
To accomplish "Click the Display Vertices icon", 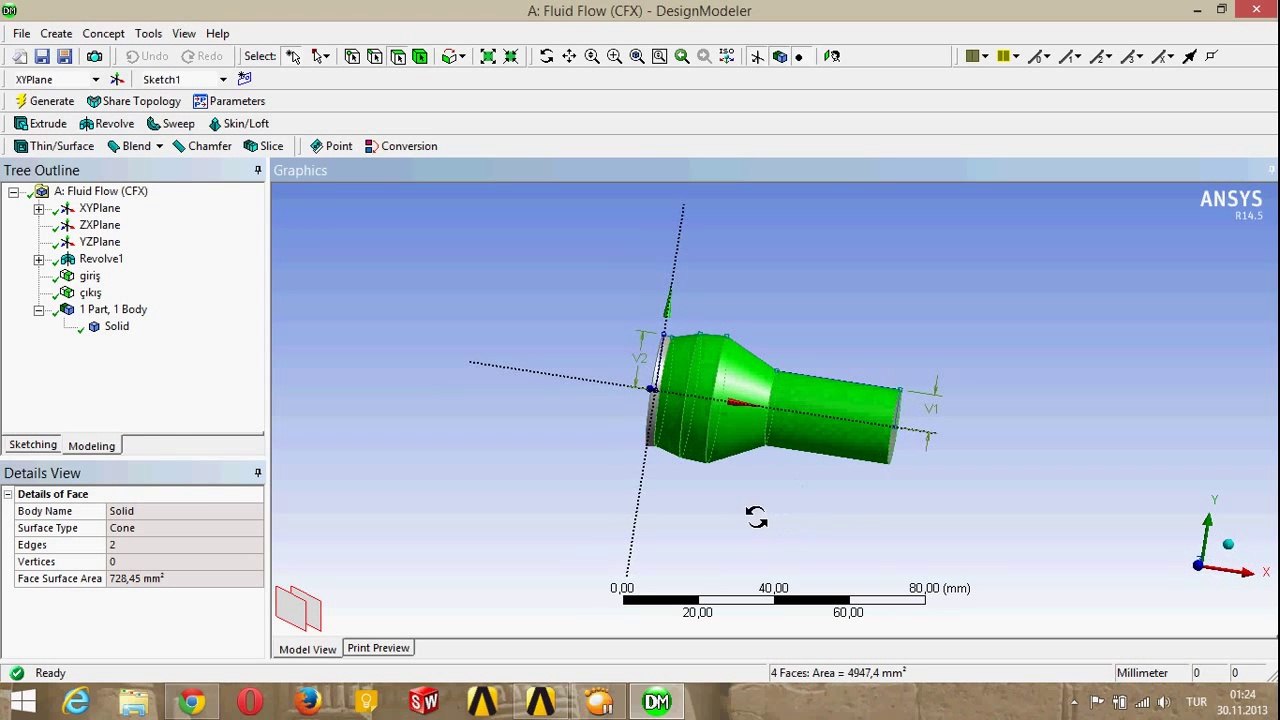I will pos(1211,56).
